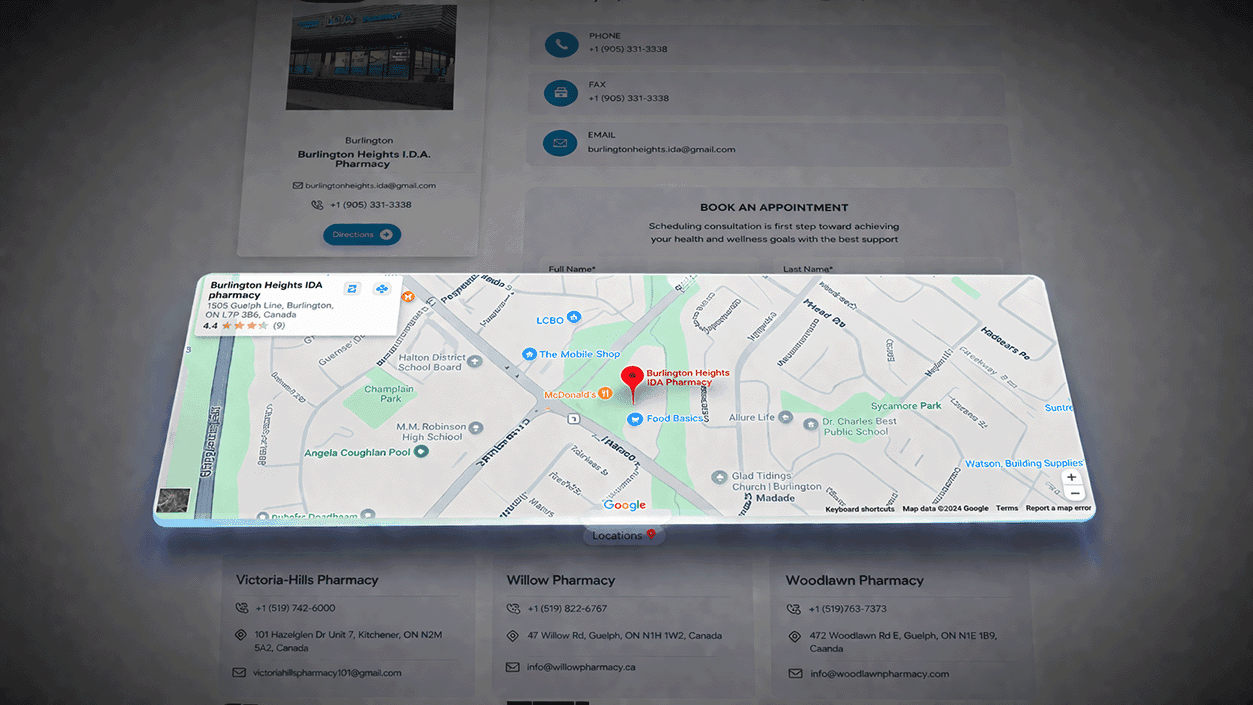
Task: Click the Woodlawn Pharmacy heading
Action: pyautogui.click(x=855, y=580)
